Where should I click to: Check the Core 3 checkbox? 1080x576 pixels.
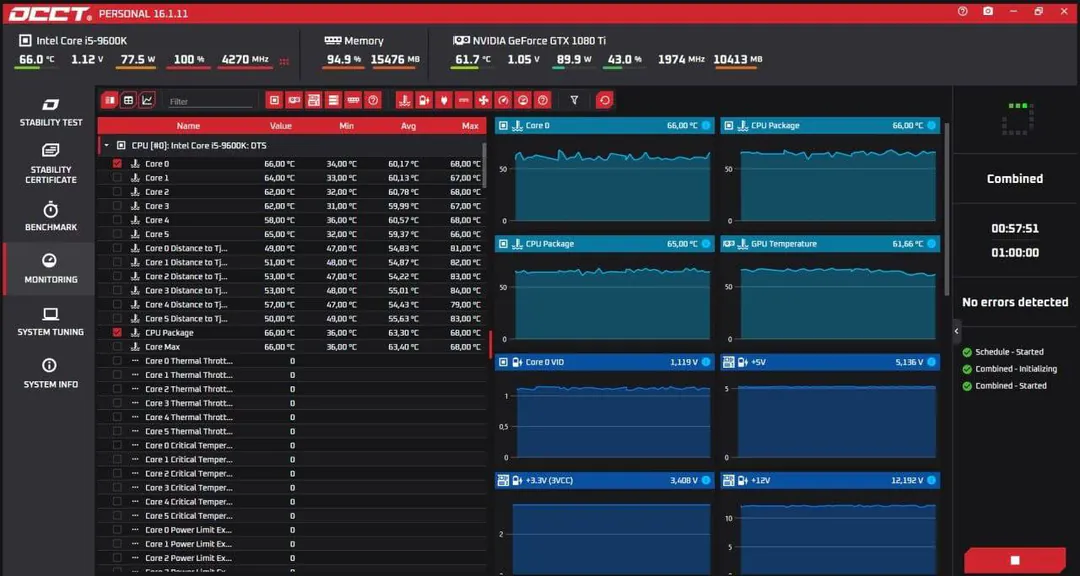click(x=117, y=206)
